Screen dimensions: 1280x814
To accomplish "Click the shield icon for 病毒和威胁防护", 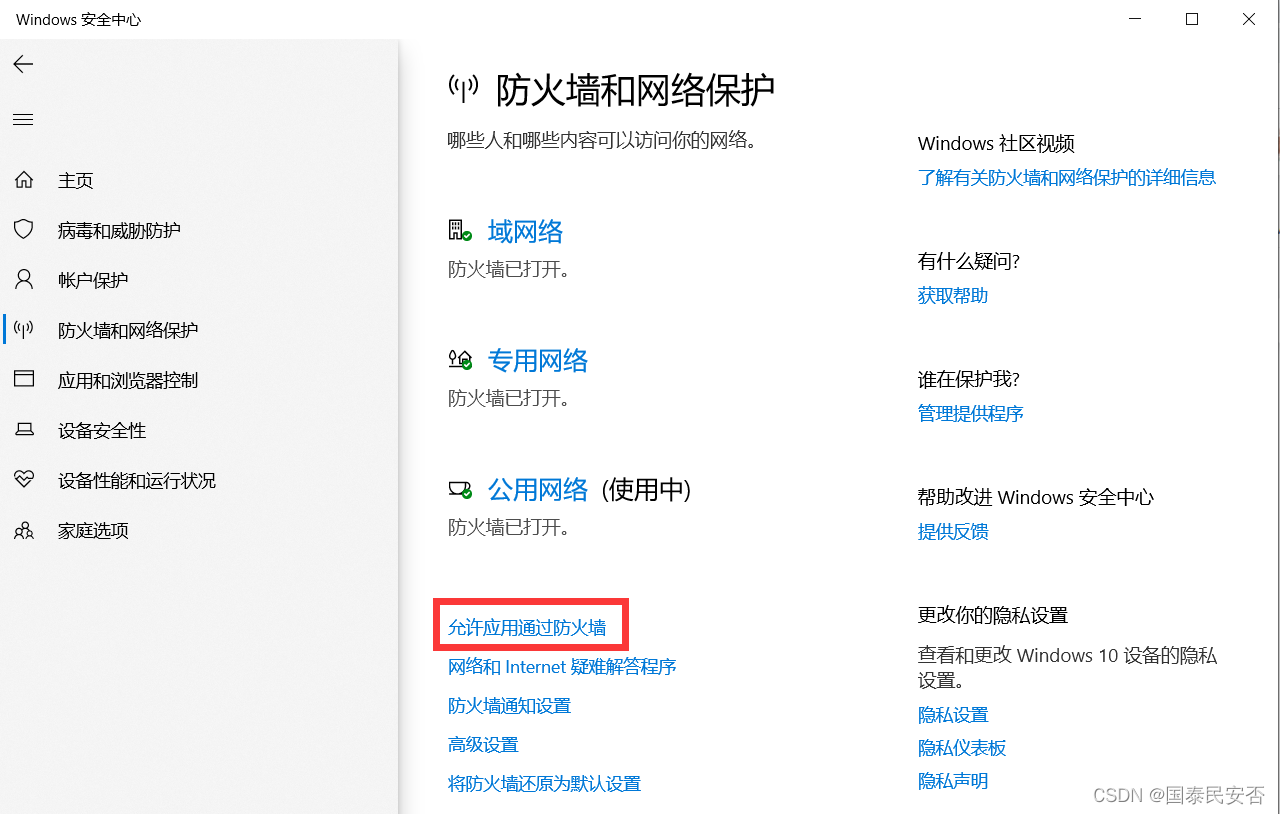I will (24, 230).
